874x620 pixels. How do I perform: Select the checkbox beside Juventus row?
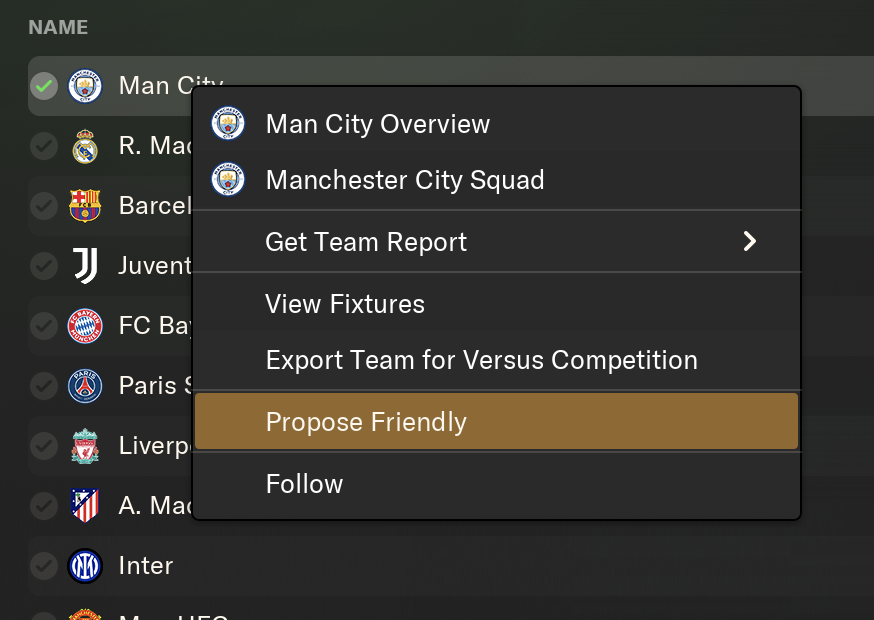(44, 266)
